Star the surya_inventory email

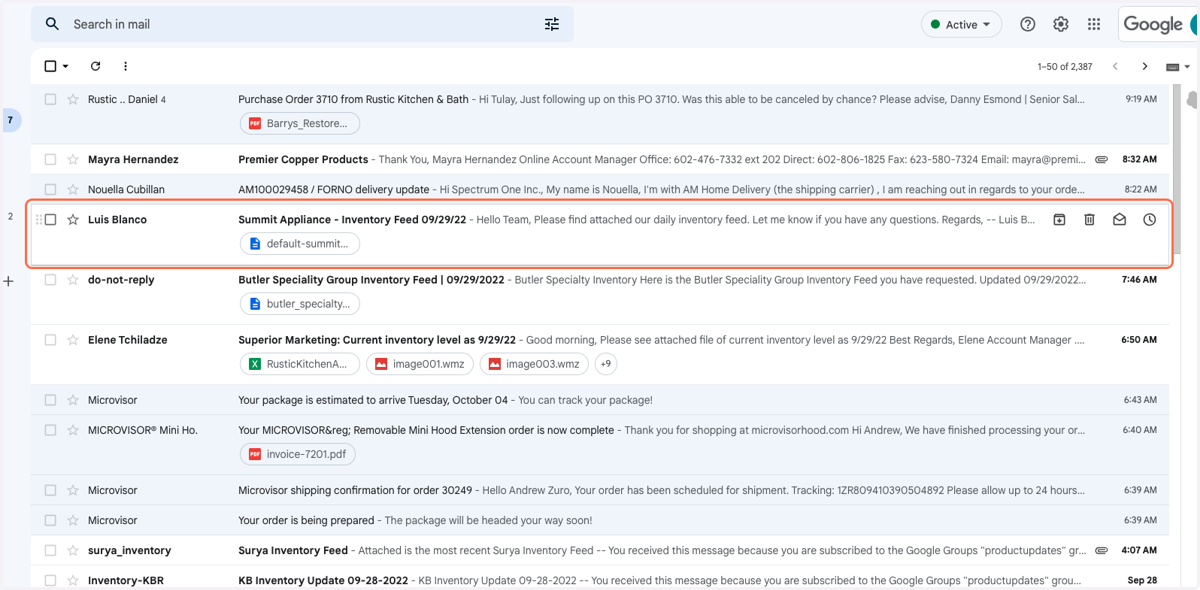click(73, 550)
